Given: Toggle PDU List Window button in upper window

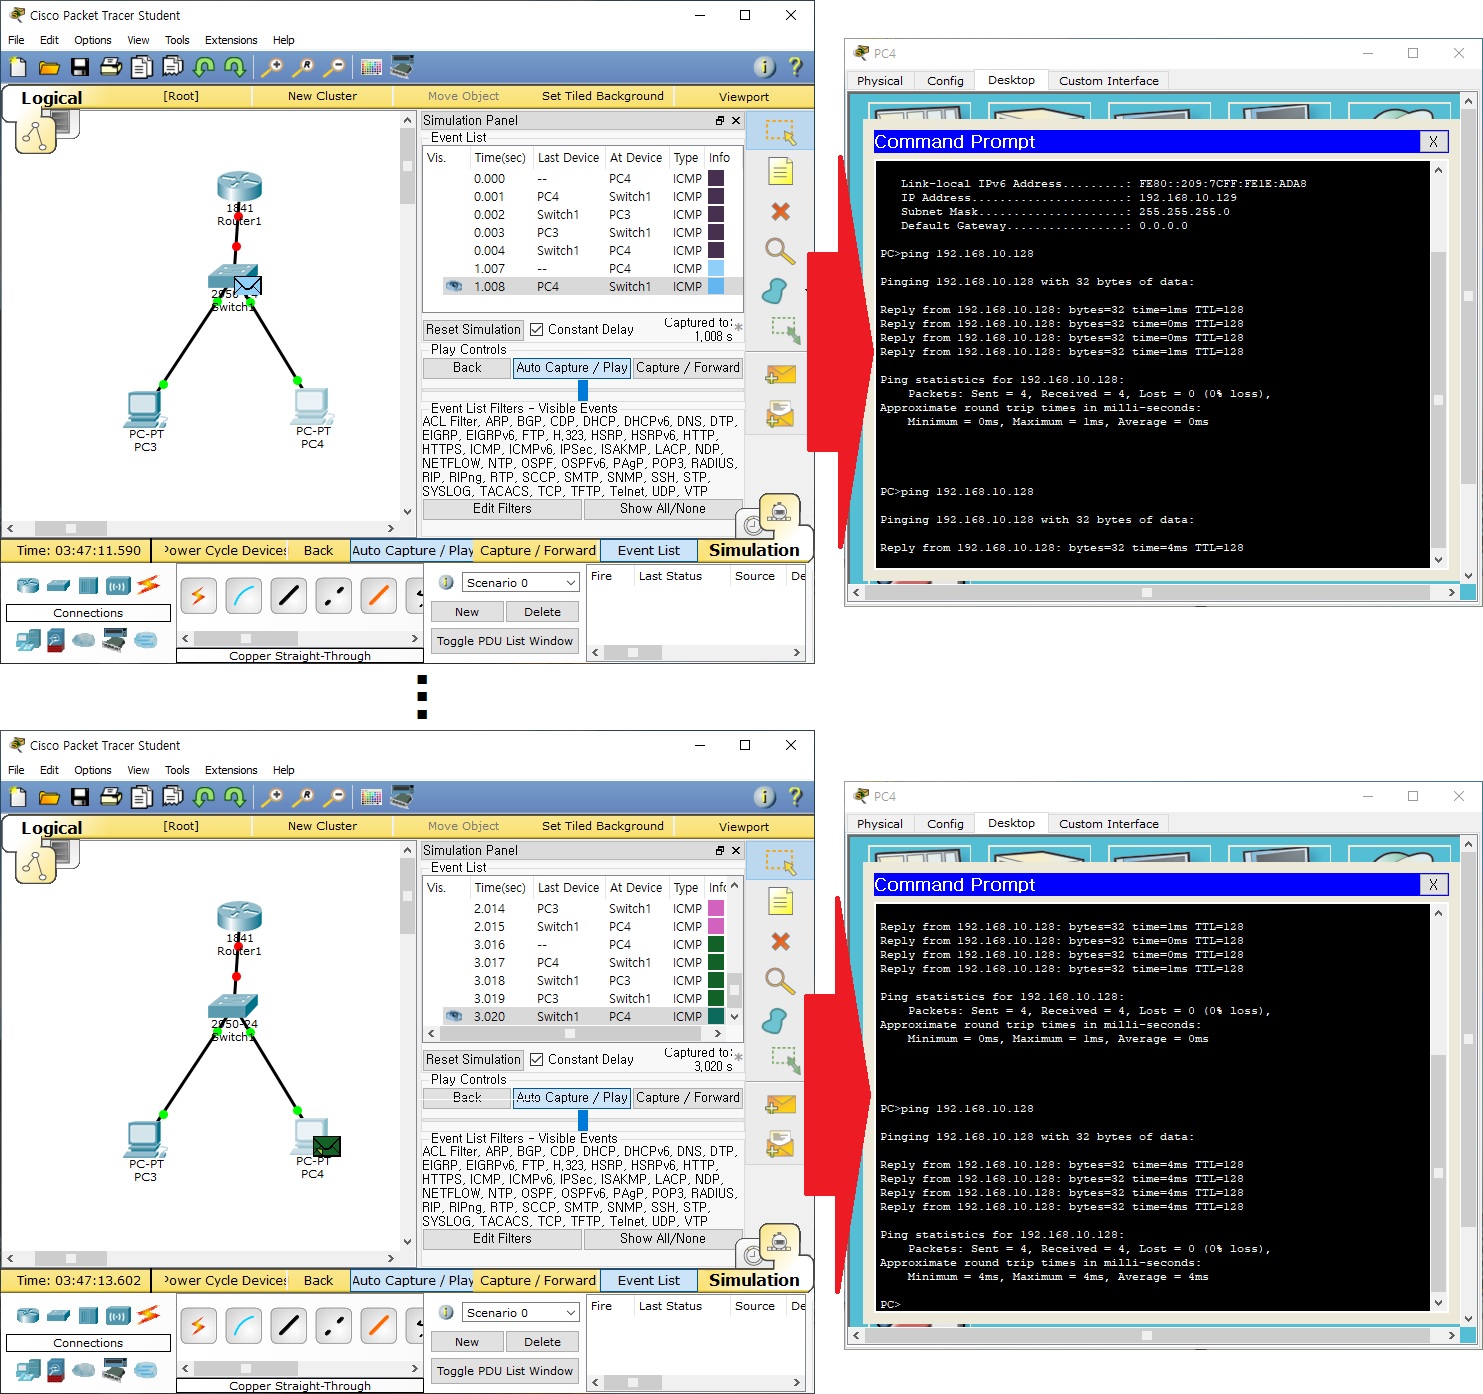Looking at the screenshot, I should point(505,641).
